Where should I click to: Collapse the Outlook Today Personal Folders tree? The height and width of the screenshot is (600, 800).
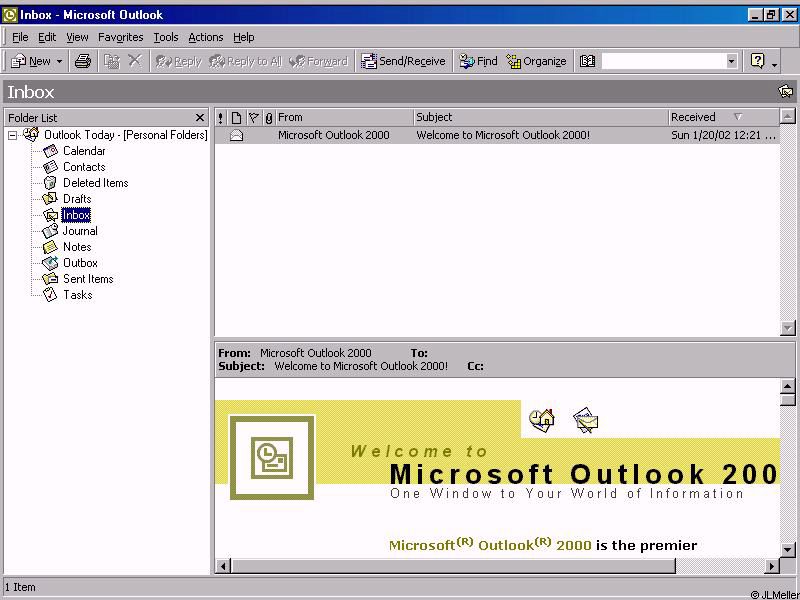13,135
